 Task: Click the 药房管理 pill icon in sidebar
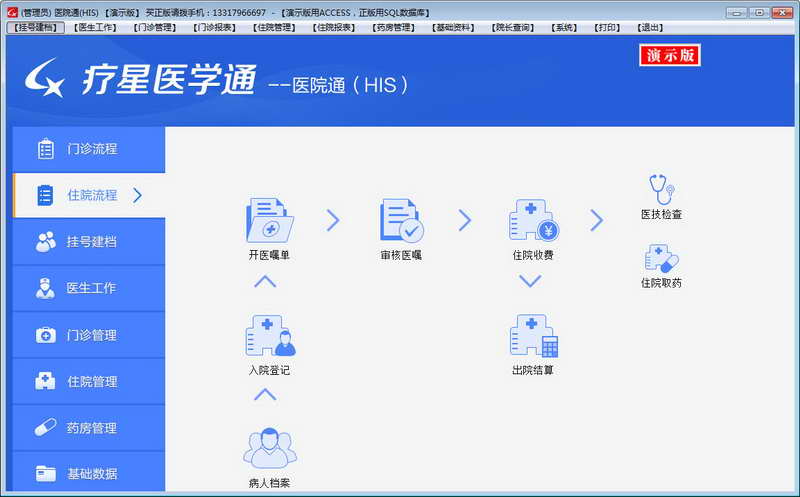point(45,427)
